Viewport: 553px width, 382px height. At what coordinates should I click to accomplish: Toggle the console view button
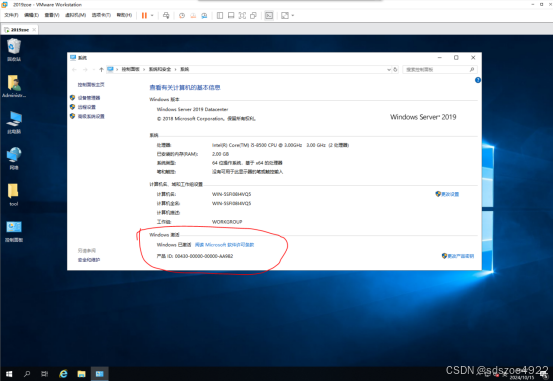coord(269,16)
